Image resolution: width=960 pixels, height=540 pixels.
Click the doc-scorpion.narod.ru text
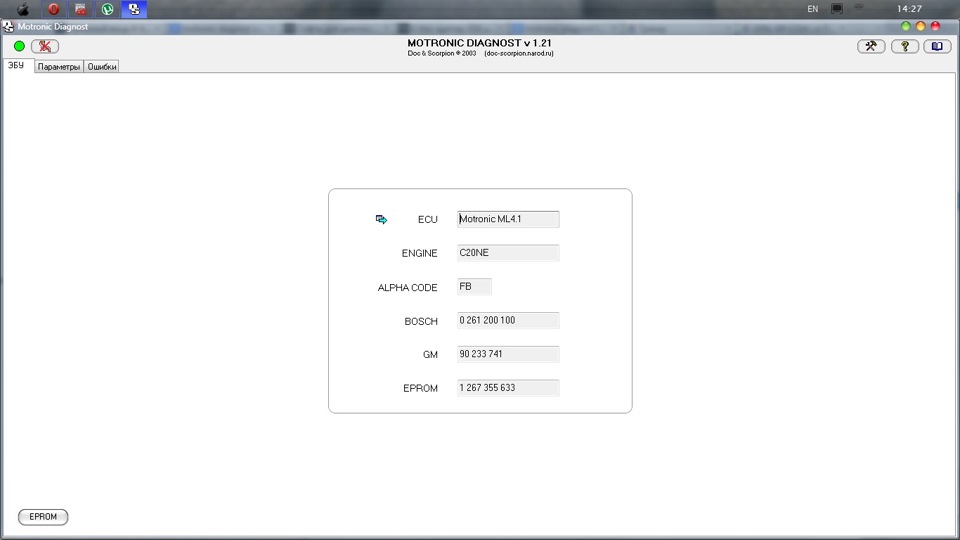tap(519, 53)
